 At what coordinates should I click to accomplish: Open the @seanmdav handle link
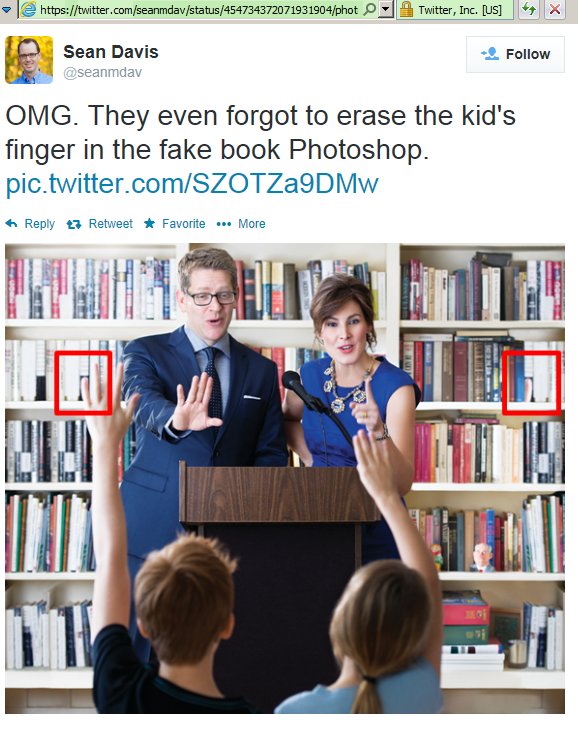pyautogui.click(x=102, y=73)
